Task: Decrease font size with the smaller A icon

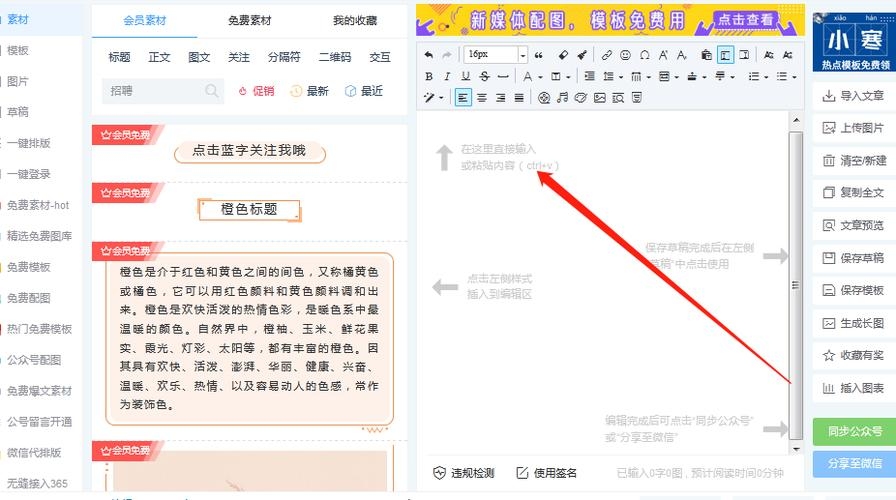Action: tap(682, 55)
